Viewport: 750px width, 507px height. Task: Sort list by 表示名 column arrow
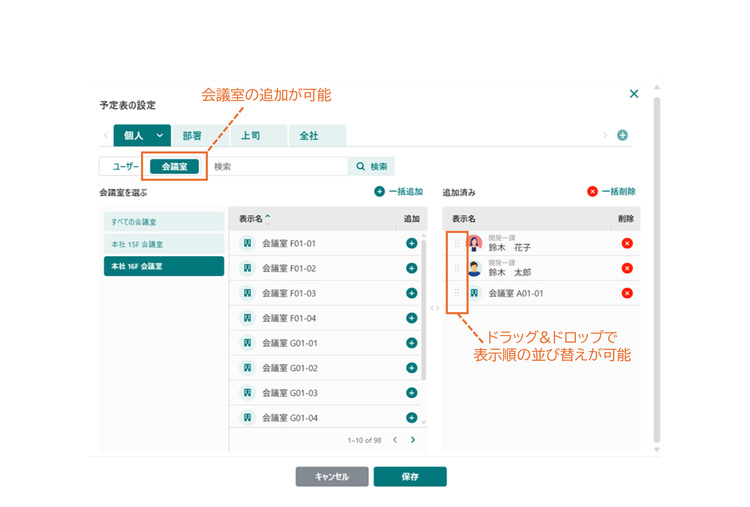click(268, 219)
